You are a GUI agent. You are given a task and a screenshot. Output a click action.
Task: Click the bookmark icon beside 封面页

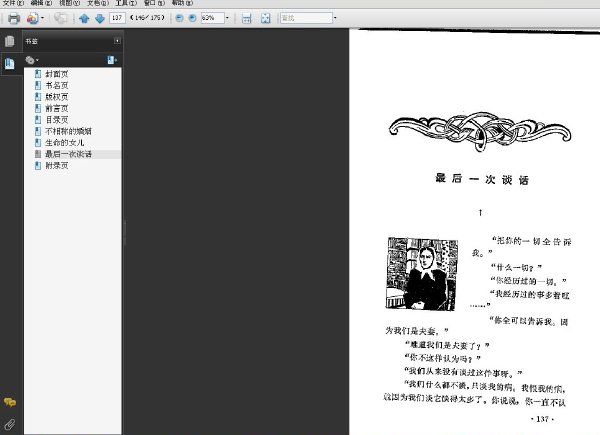click(38, 74)
